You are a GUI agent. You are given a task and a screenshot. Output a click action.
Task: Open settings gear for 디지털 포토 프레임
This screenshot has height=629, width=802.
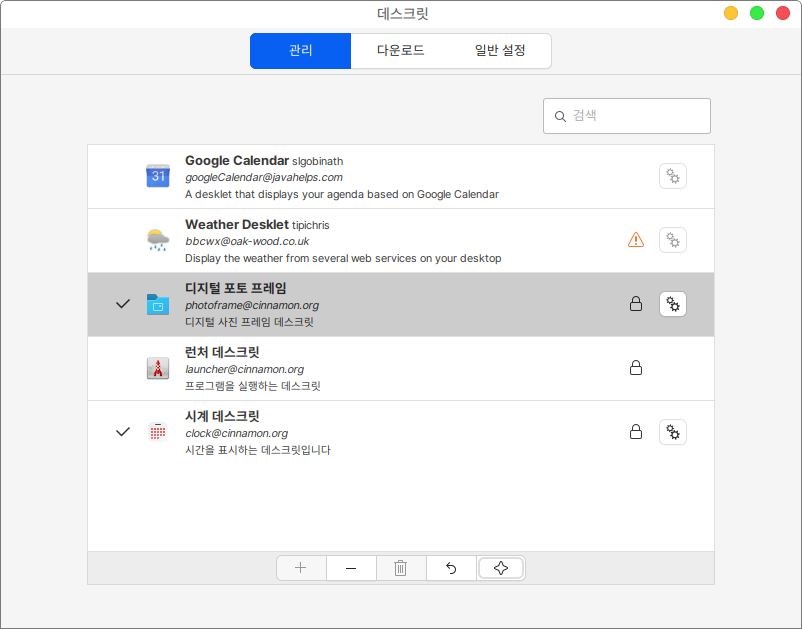coord(673,304)
